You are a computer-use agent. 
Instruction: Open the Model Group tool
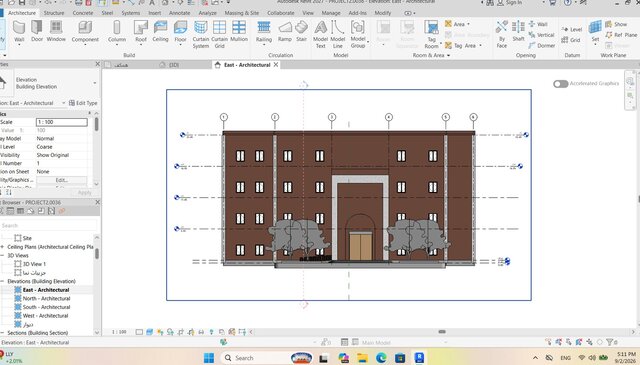[358, 35]
